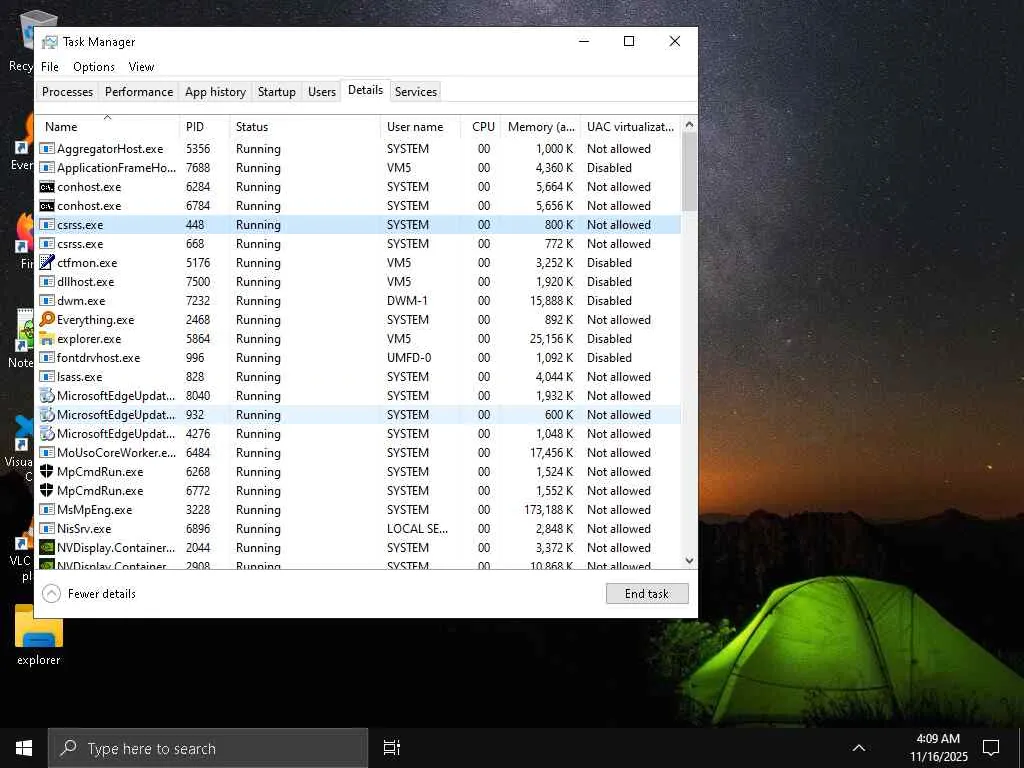
Task: Click user name DWM-1
Action: (407, 300)
